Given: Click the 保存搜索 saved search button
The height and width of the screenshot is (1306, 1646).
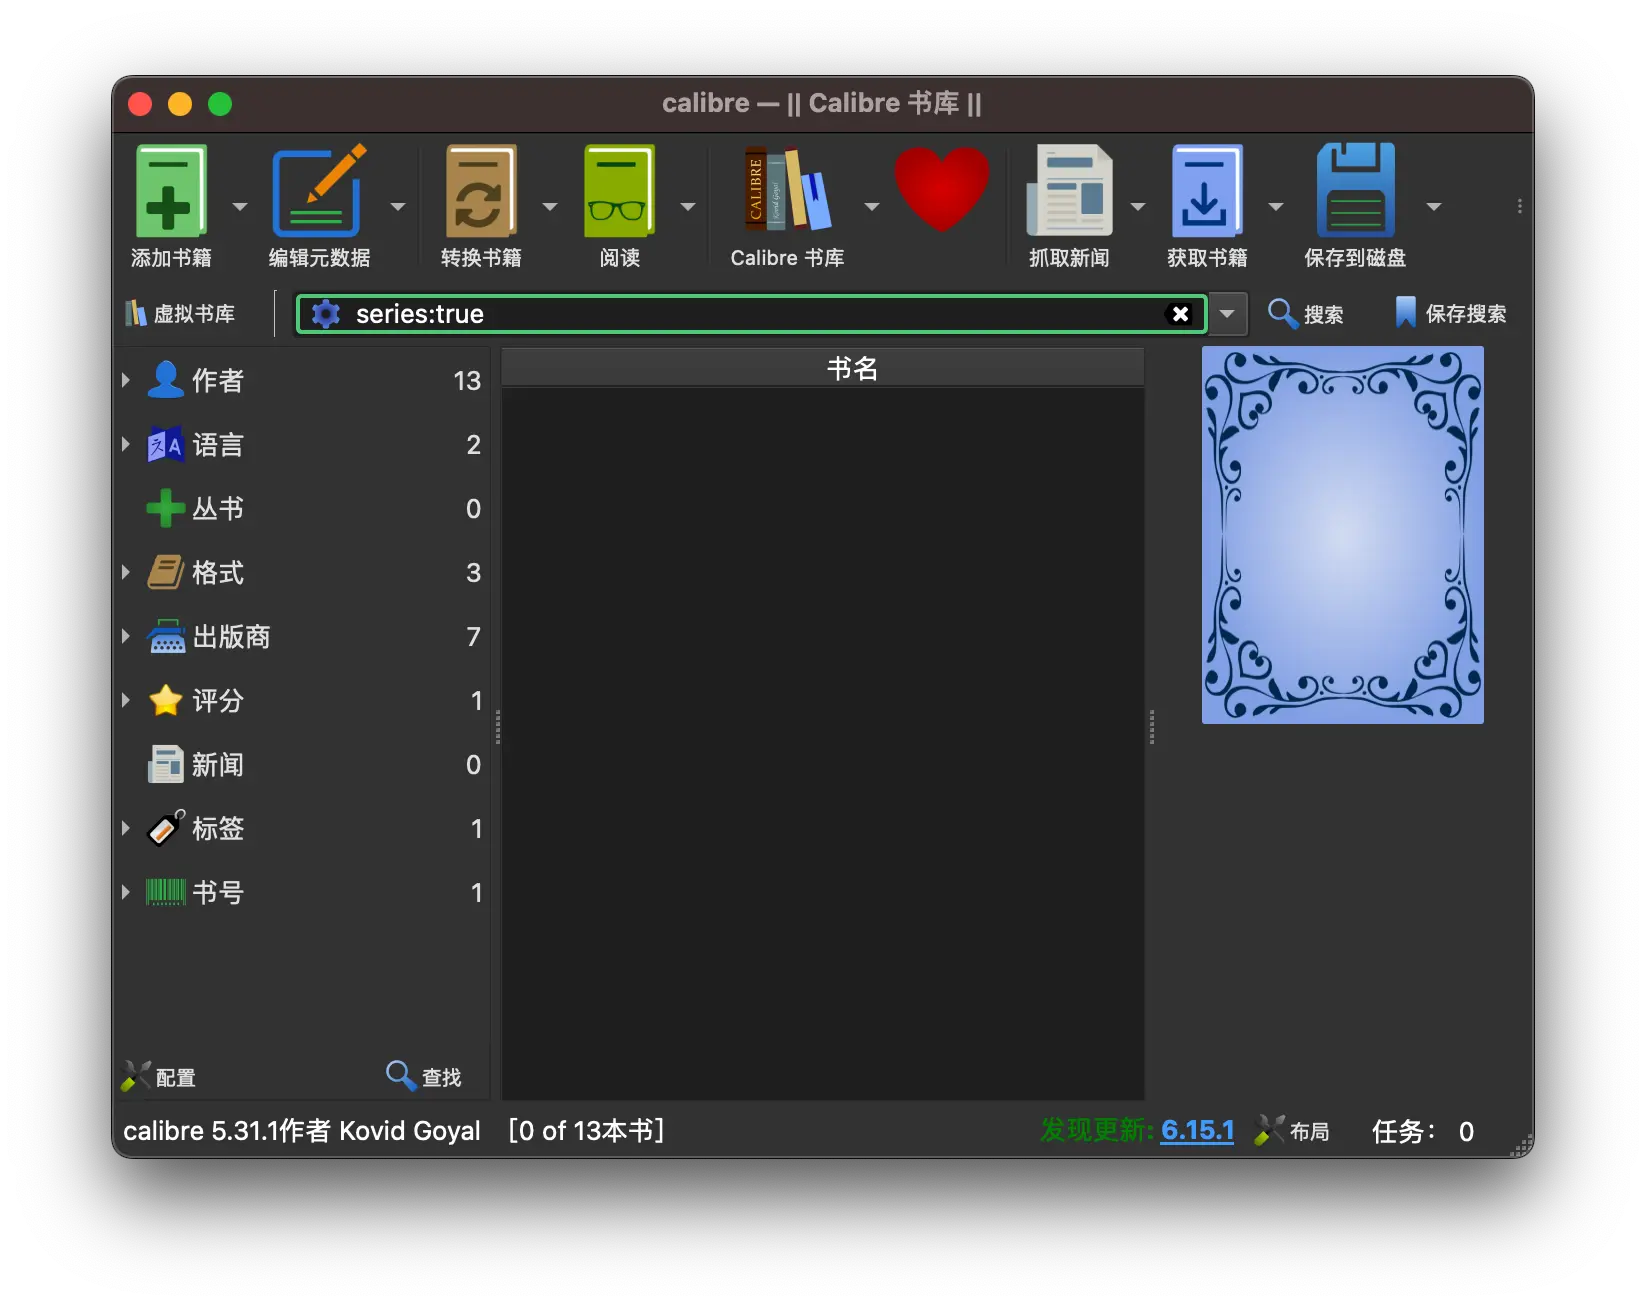Looking at the screenshot, I should [1450, 314].
